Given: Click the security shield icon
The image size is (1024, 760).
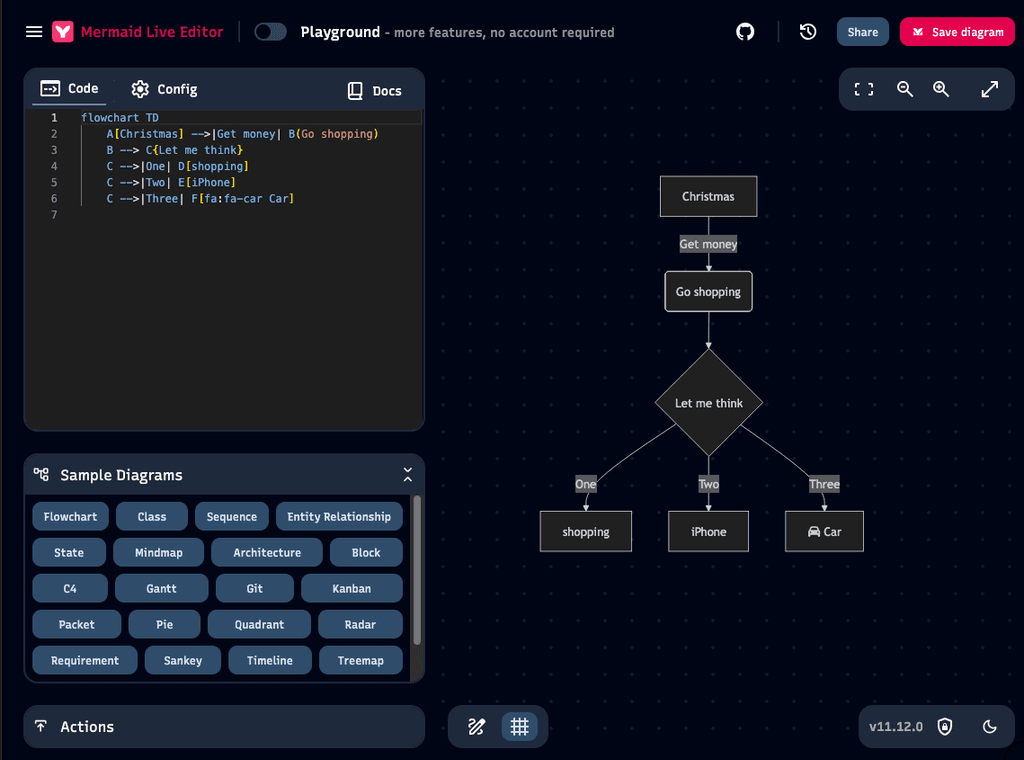Looking at the screenshot, I should [x=945, y=727].
